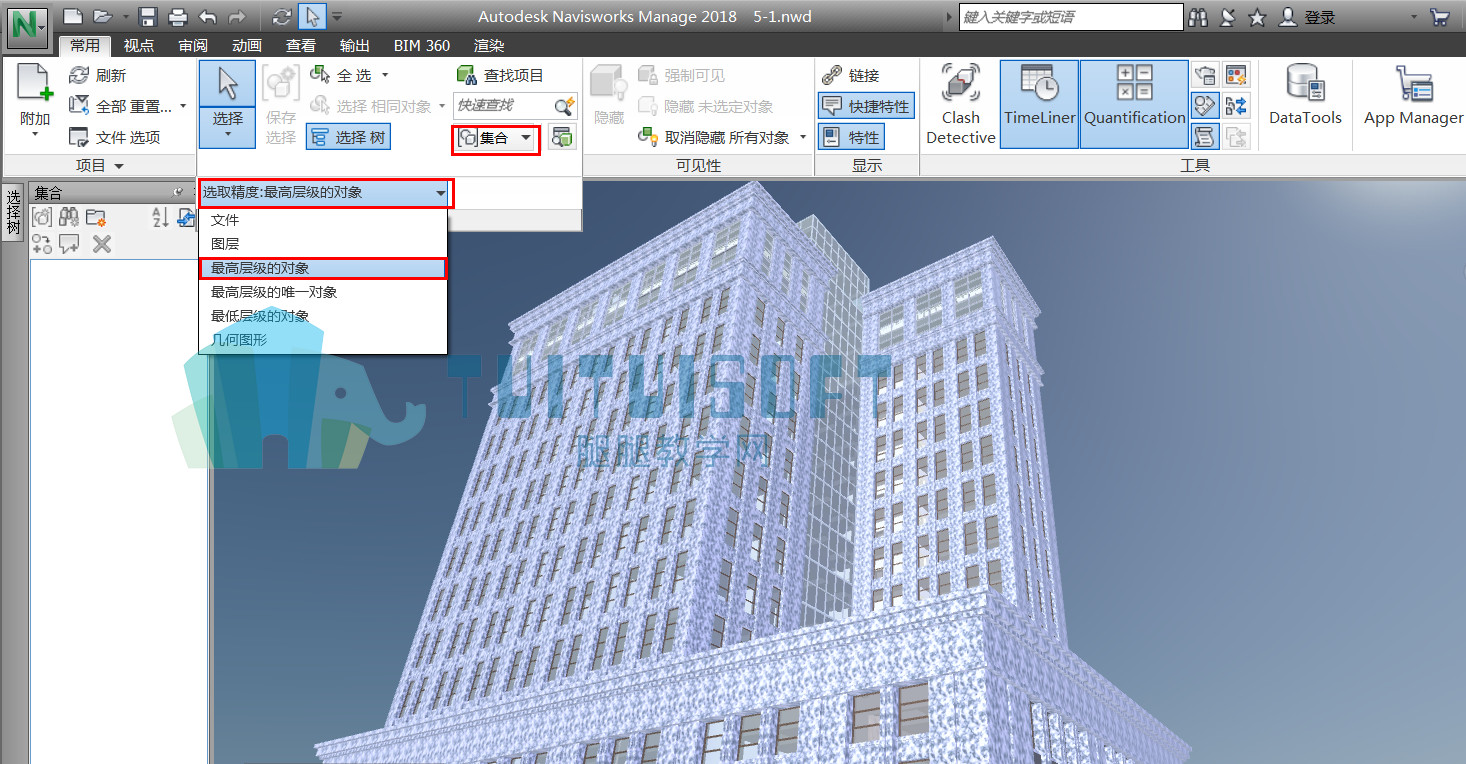1466x764 pixels.
Task: Expand the 项目 panel title arrow
Action: pyautogui.click(x=119, y=166)
